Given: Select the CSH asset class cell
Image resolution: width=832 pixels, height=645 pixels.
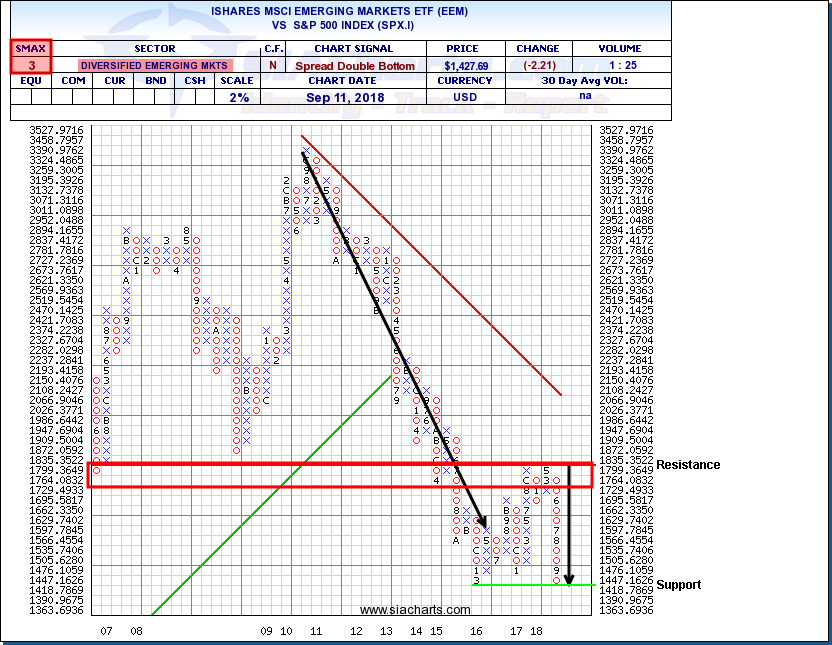Looking at the screenshot, I should click(197, 81).
